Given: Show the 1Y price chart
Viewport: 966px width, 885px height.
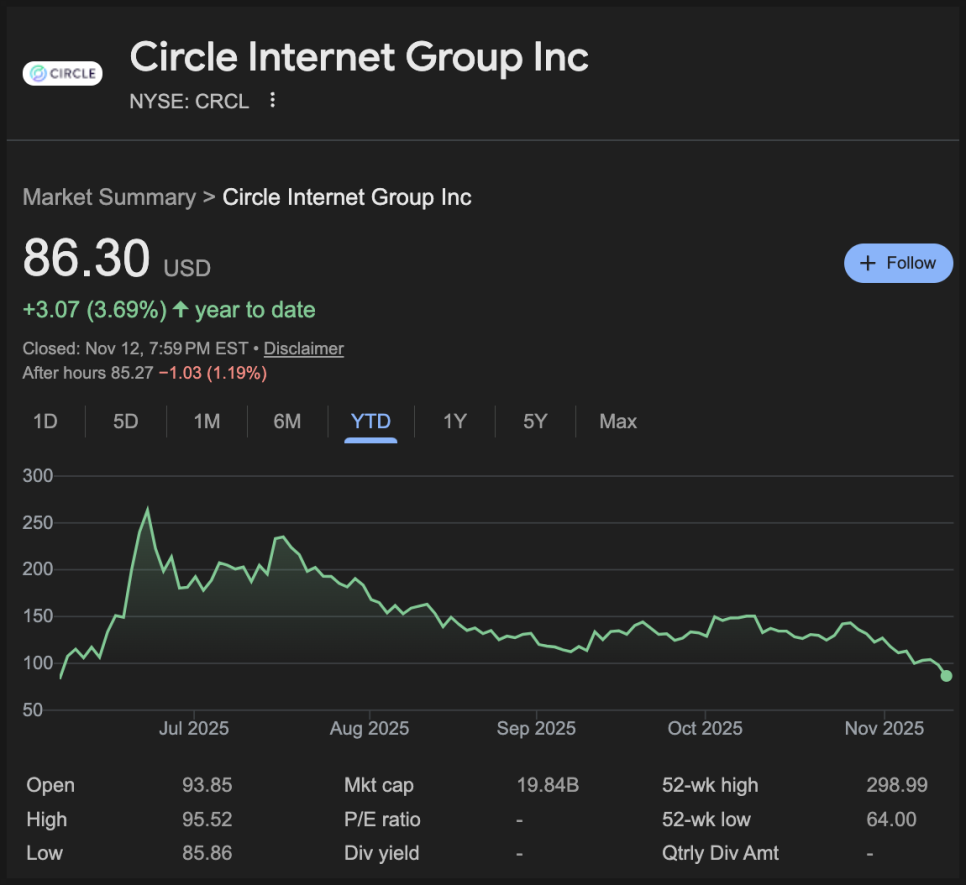Looking at the screenshot, I should tap(455, 421).
